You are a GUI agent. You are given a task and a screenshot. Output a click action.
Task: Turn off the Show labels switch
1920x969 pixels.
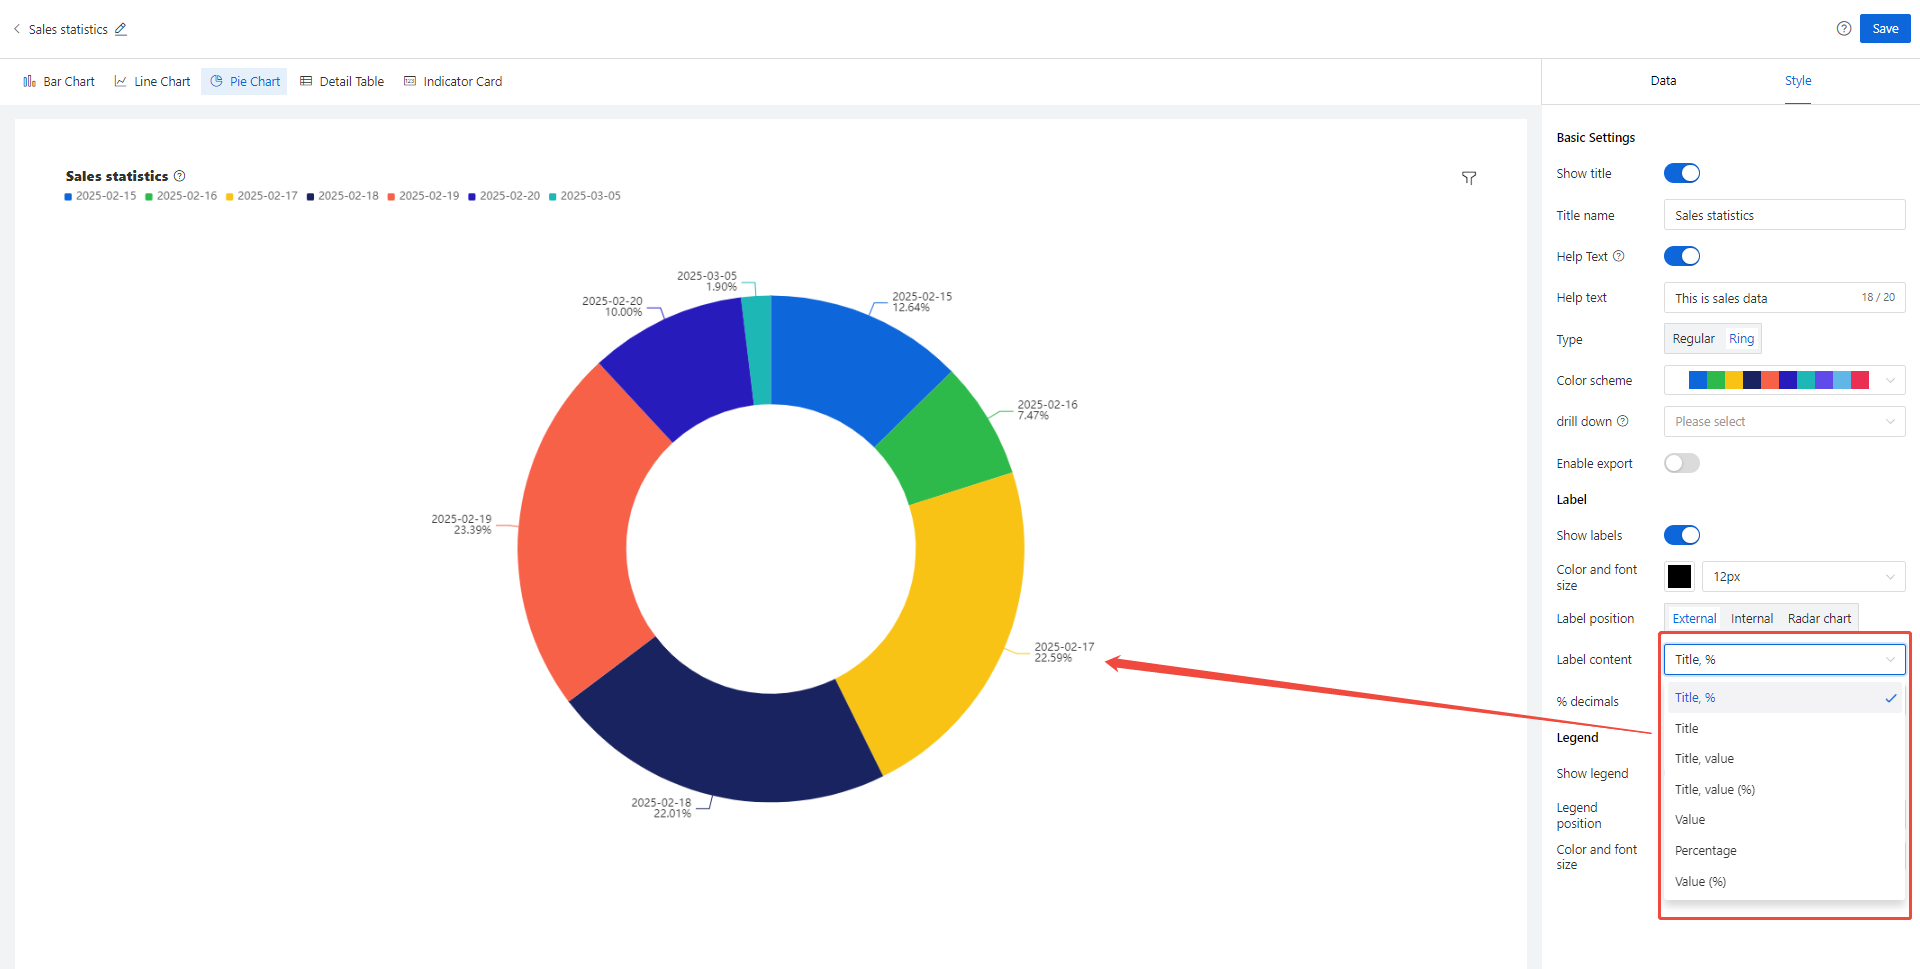pos(1682,535)
